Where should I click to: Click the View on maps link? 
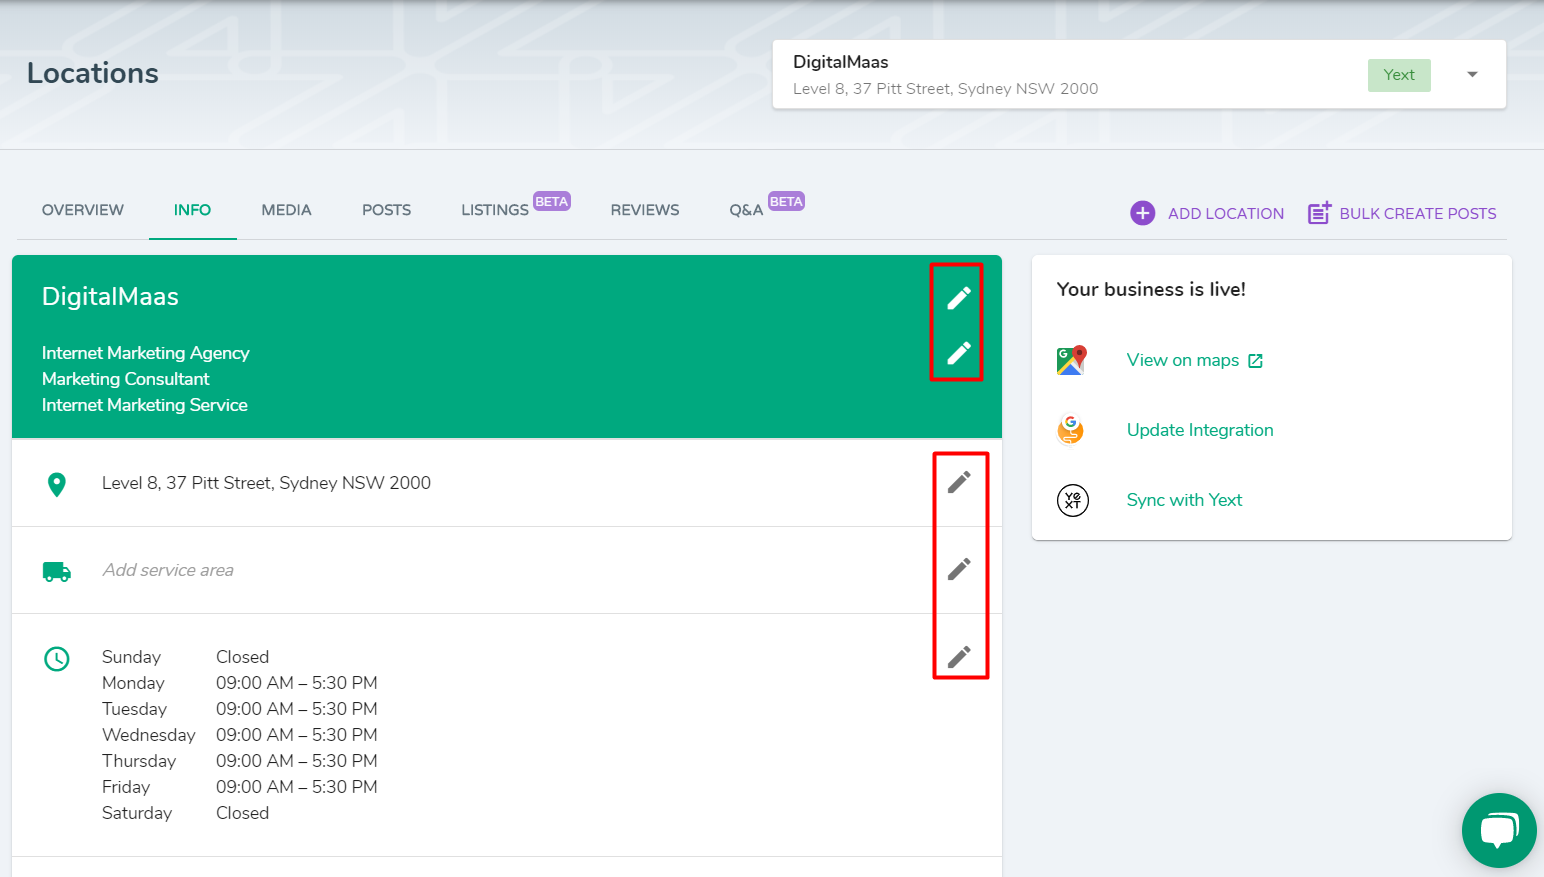pos(1183,360)
